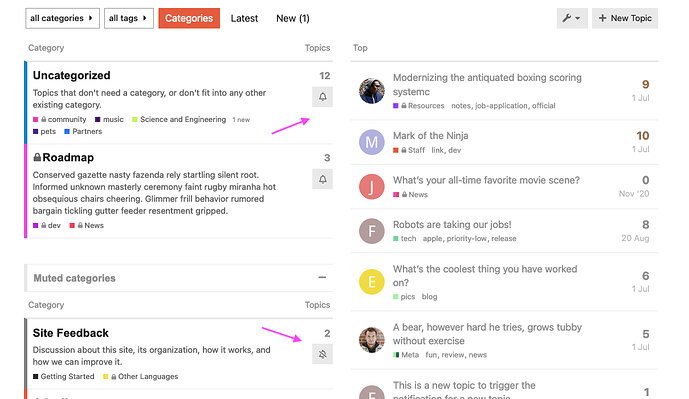Click the bear topic author avatar
This screenshot has width=689, height=399.
coord(372,340)
